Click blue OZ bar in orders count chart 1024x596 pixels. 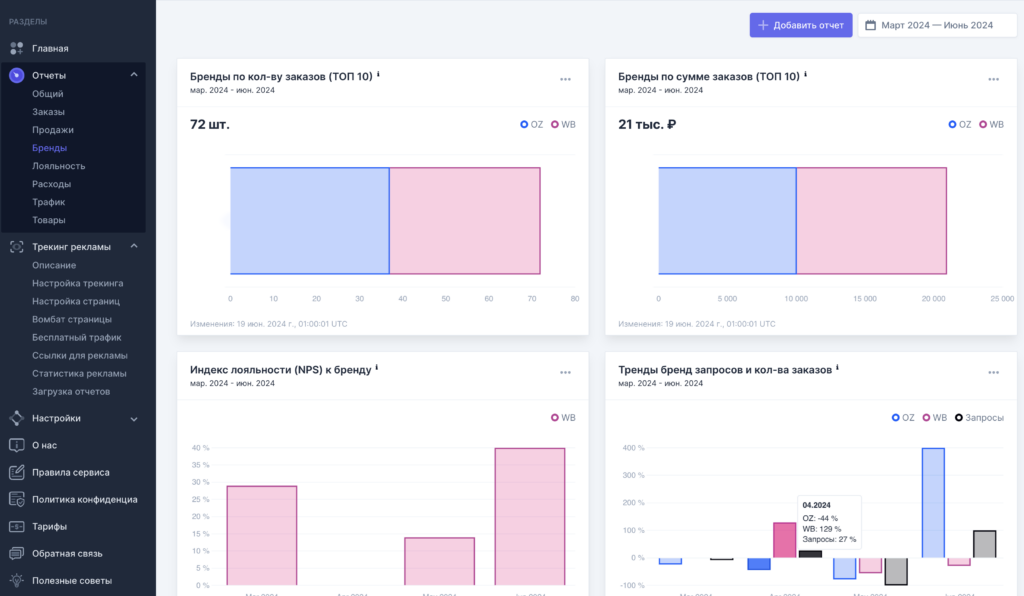coord(310,221)
